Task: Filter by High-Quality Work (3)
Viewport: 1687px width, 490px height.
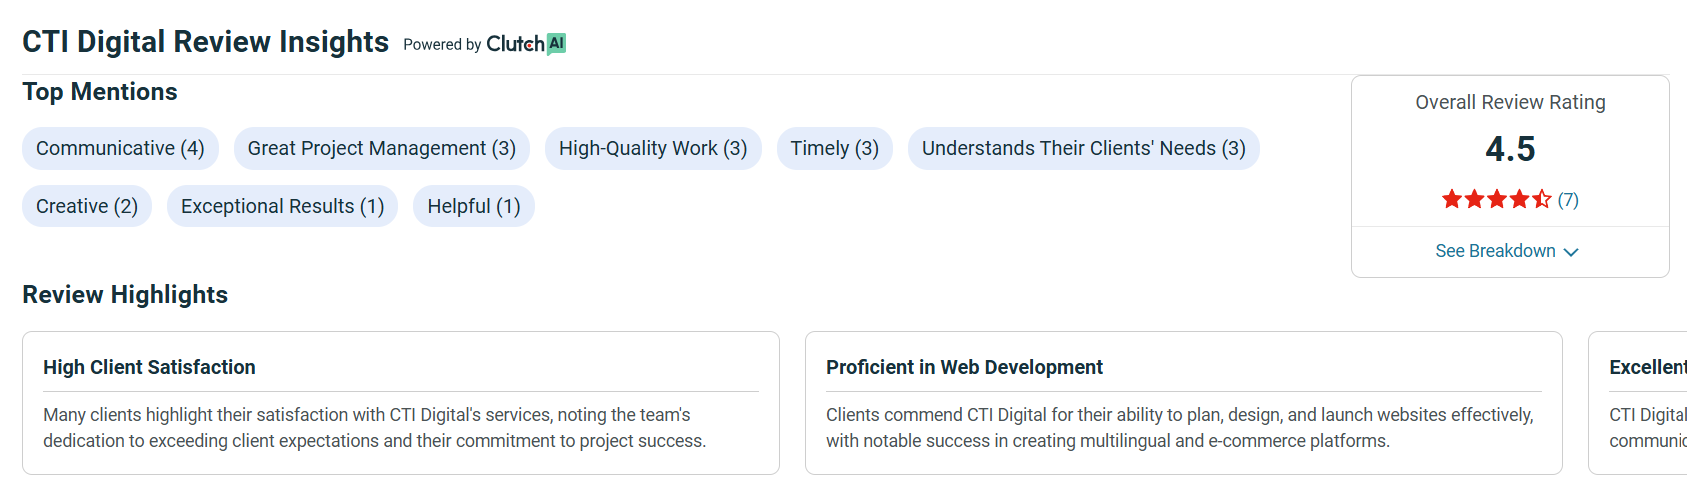Action: click(x=653, y=148)
